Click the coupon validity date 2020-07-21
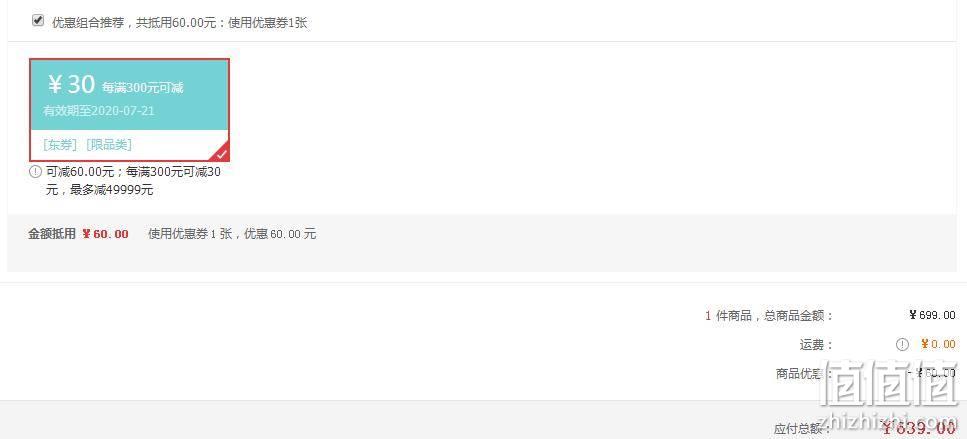 pyautogui.click(x=123, y=111)
